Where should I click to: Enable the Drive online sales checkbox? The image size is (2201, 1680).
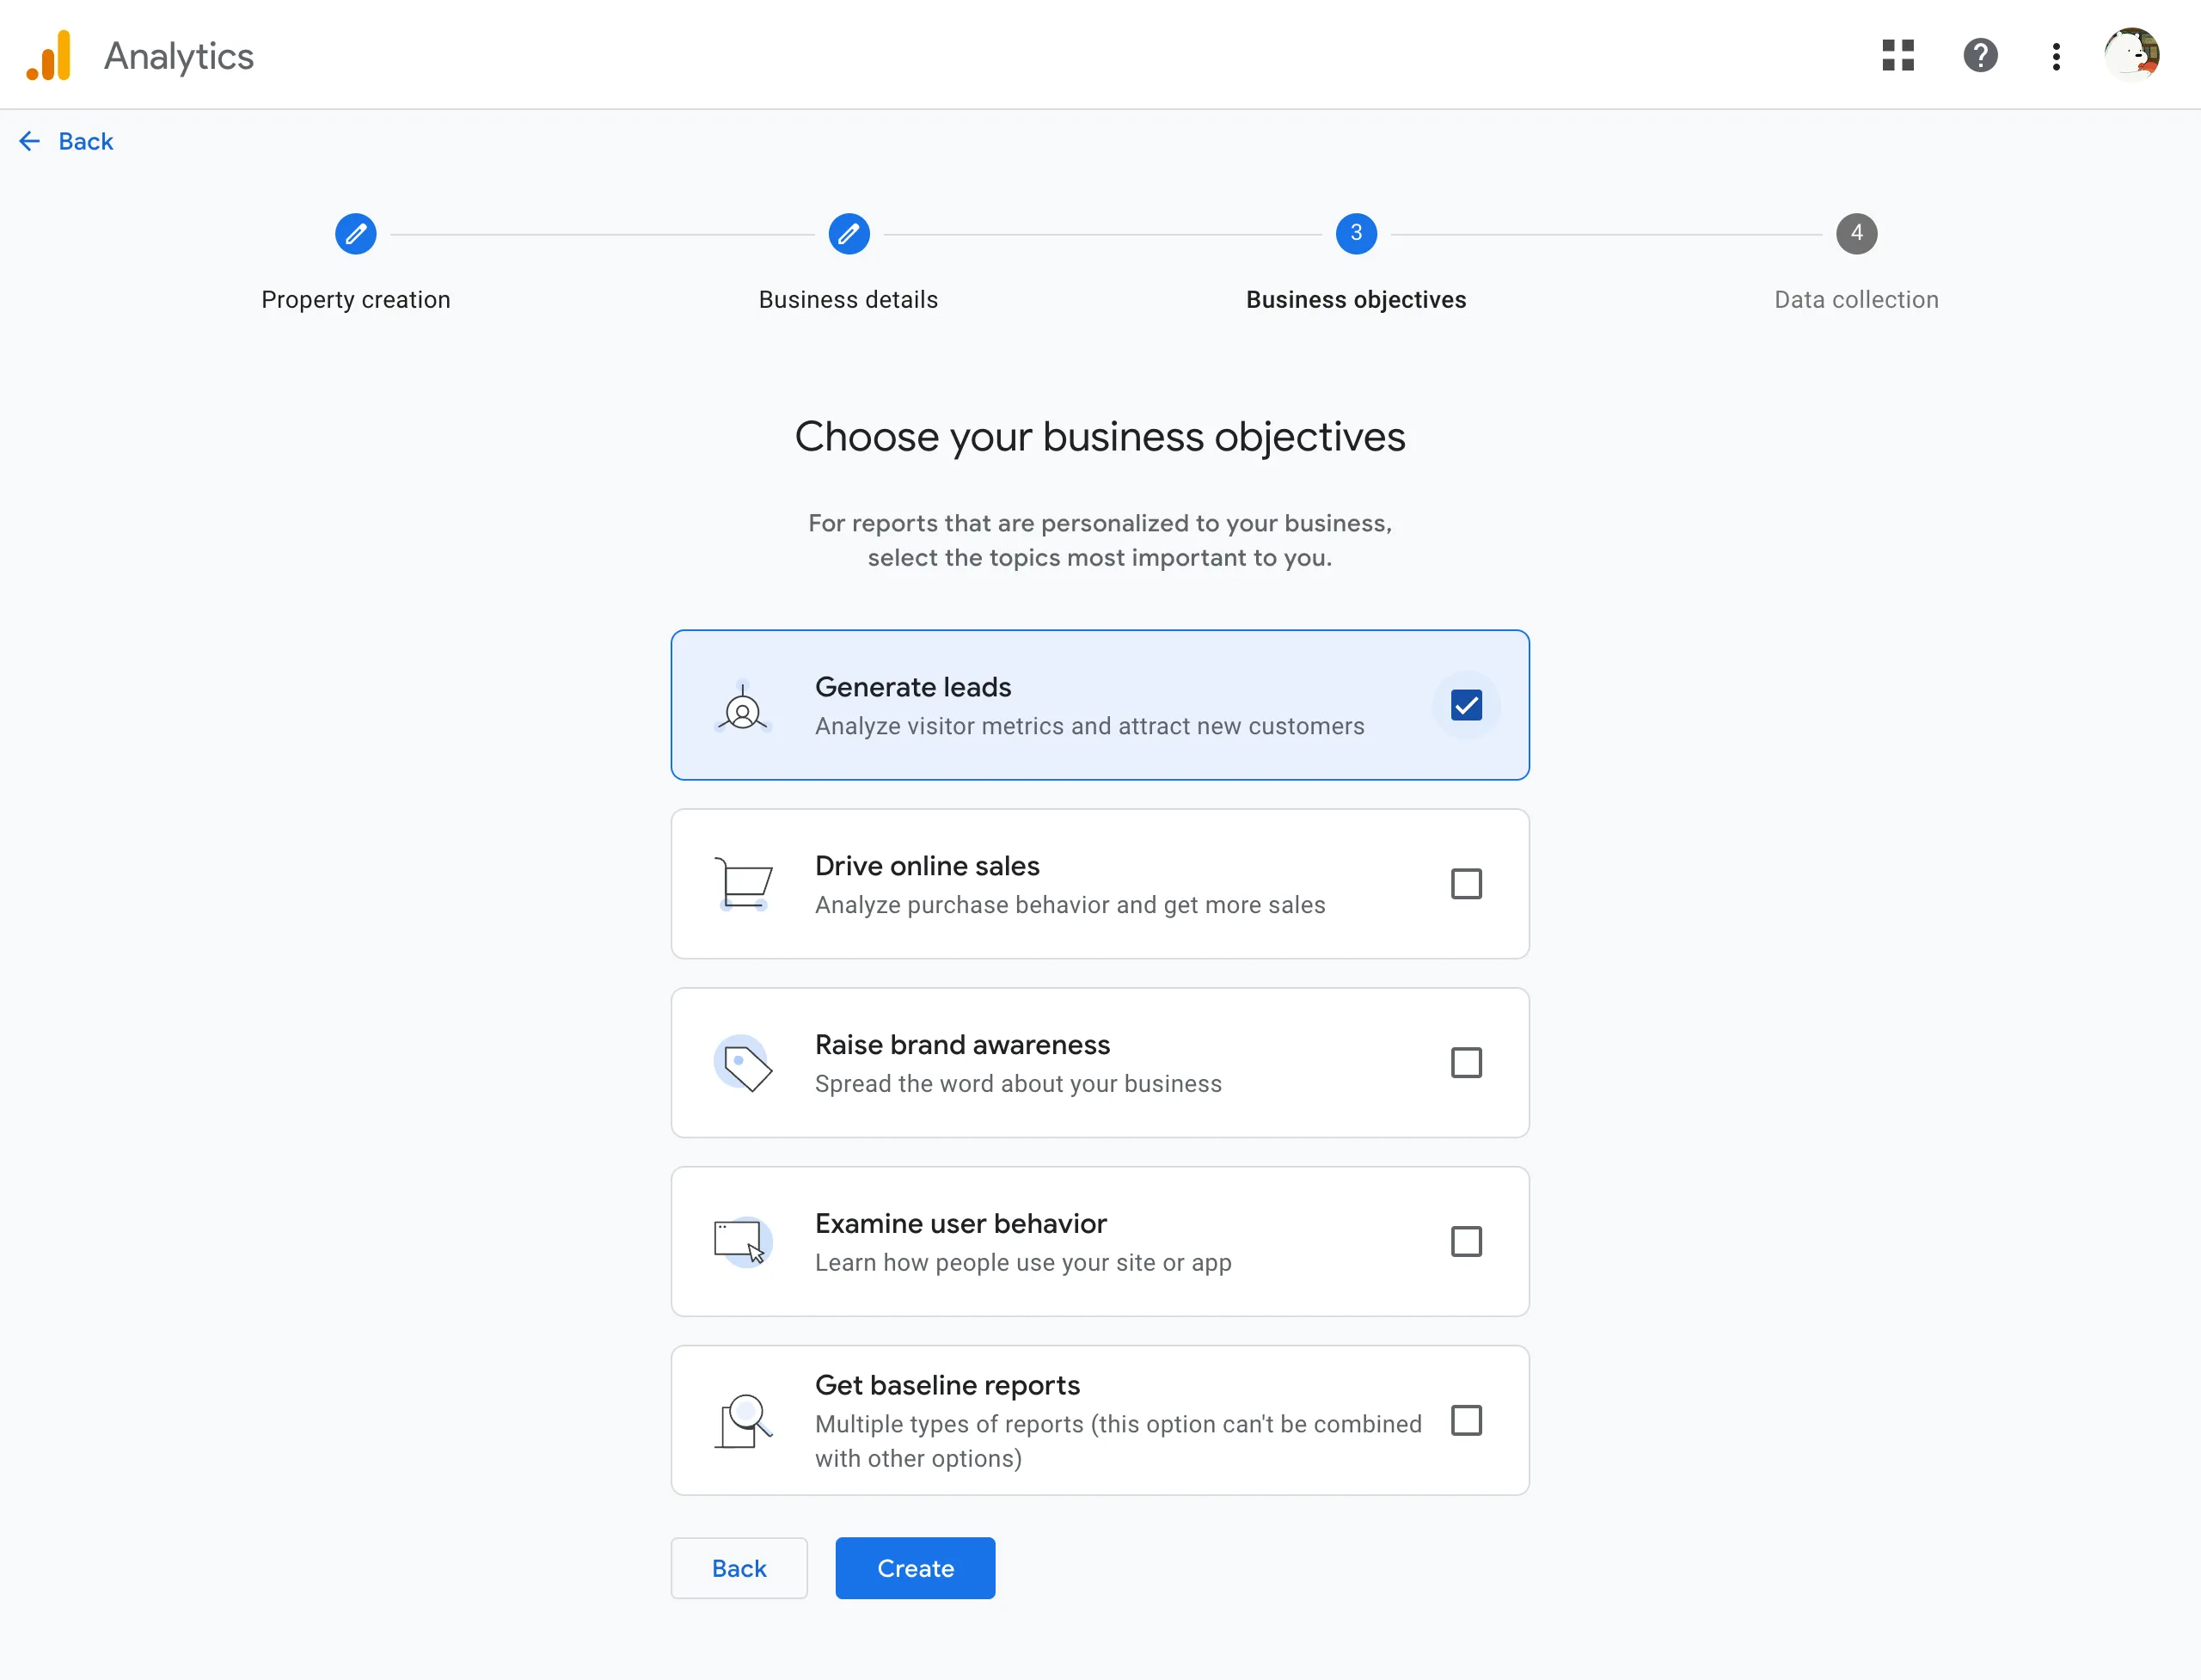1465,882
